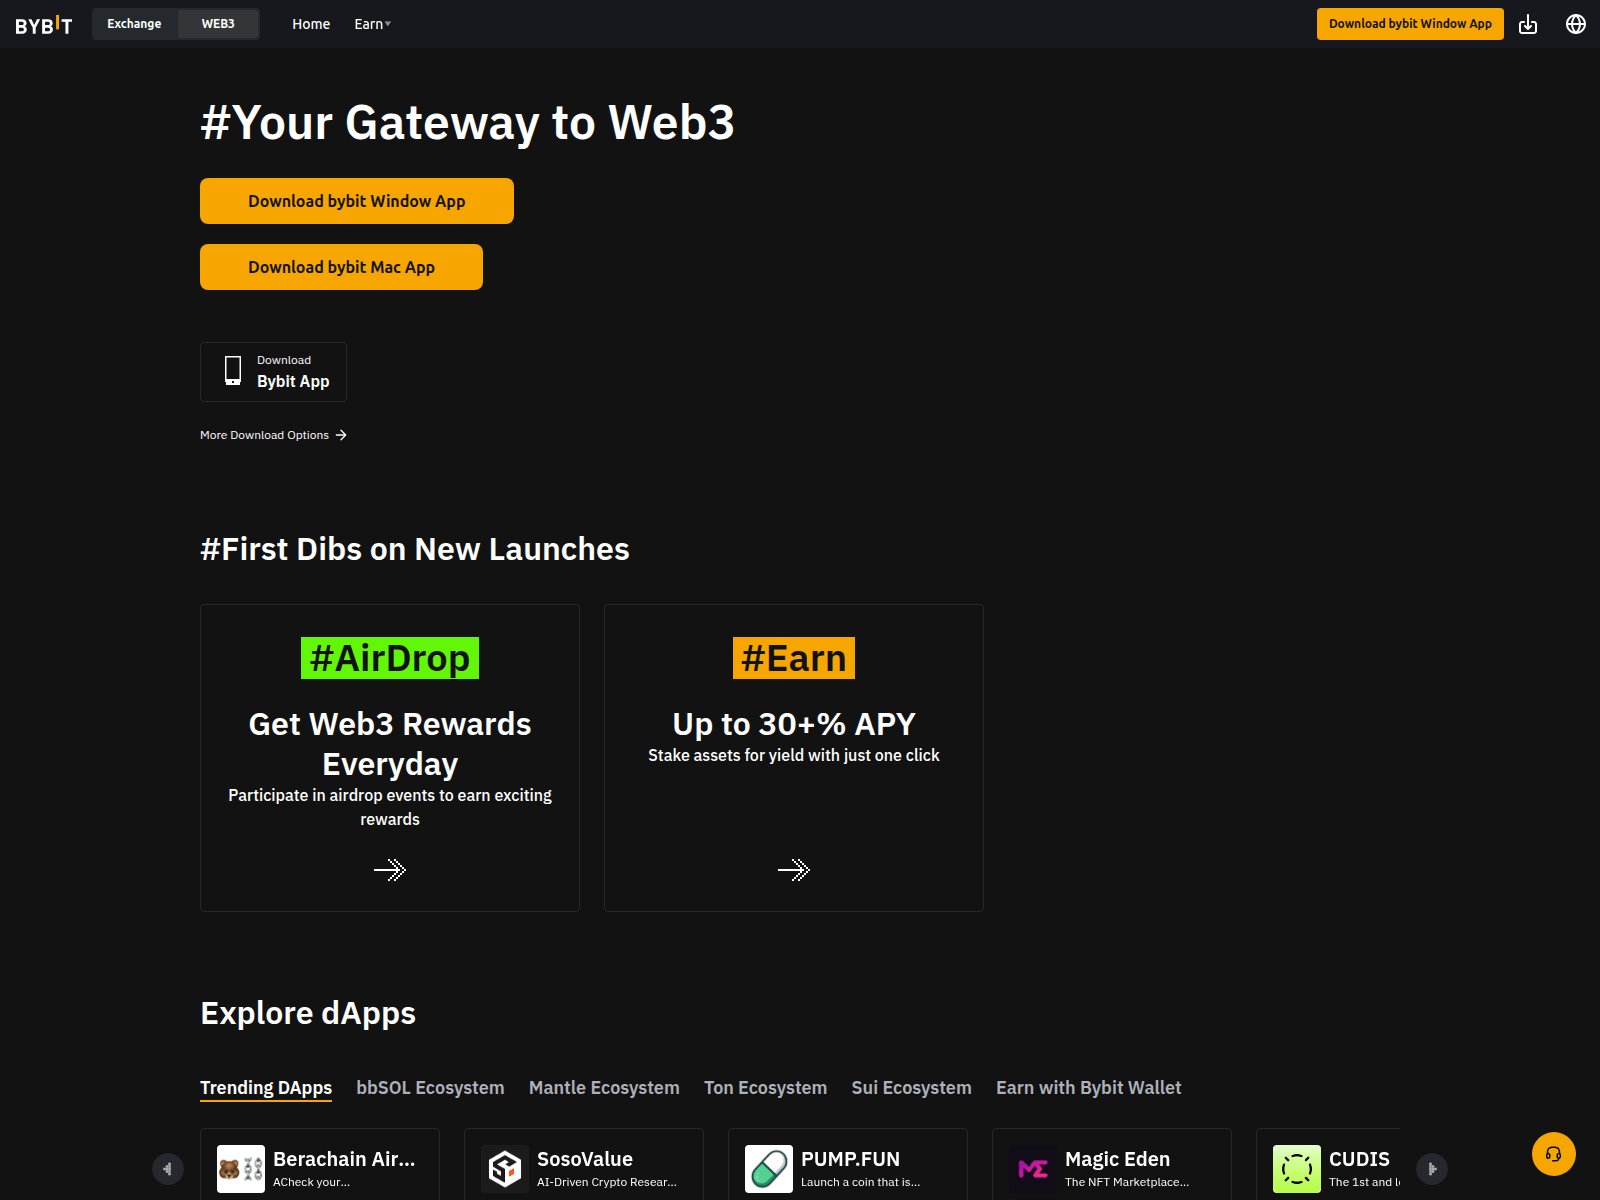The image size is (1600, 1200).
Task: Click the phone icon on Download Bybit App card
Action: click(x=233, y=371)
